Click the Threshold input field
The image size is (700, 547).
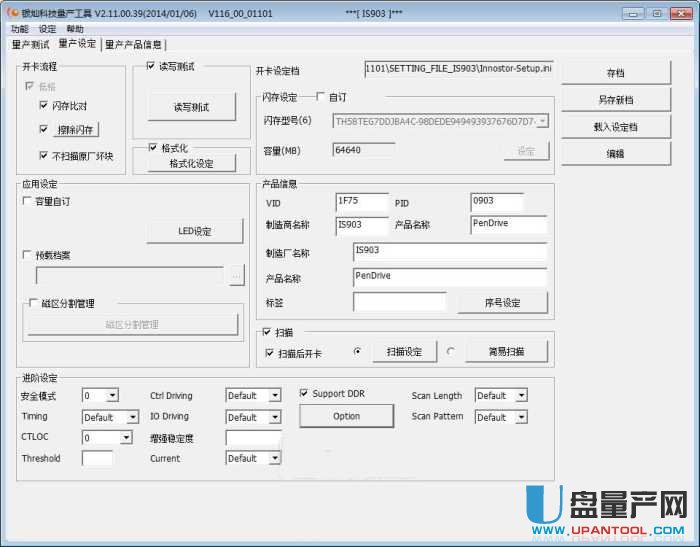pos(97,458)
